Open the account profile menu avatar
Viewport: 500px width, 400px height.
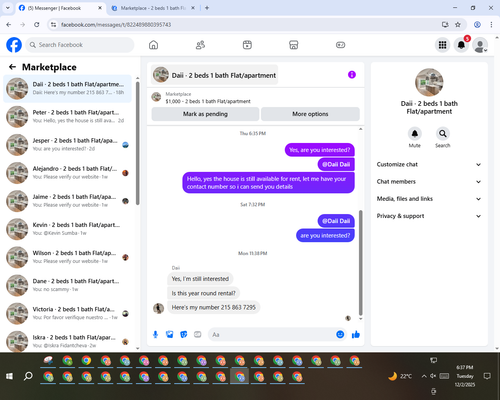[x=480, y=45]
